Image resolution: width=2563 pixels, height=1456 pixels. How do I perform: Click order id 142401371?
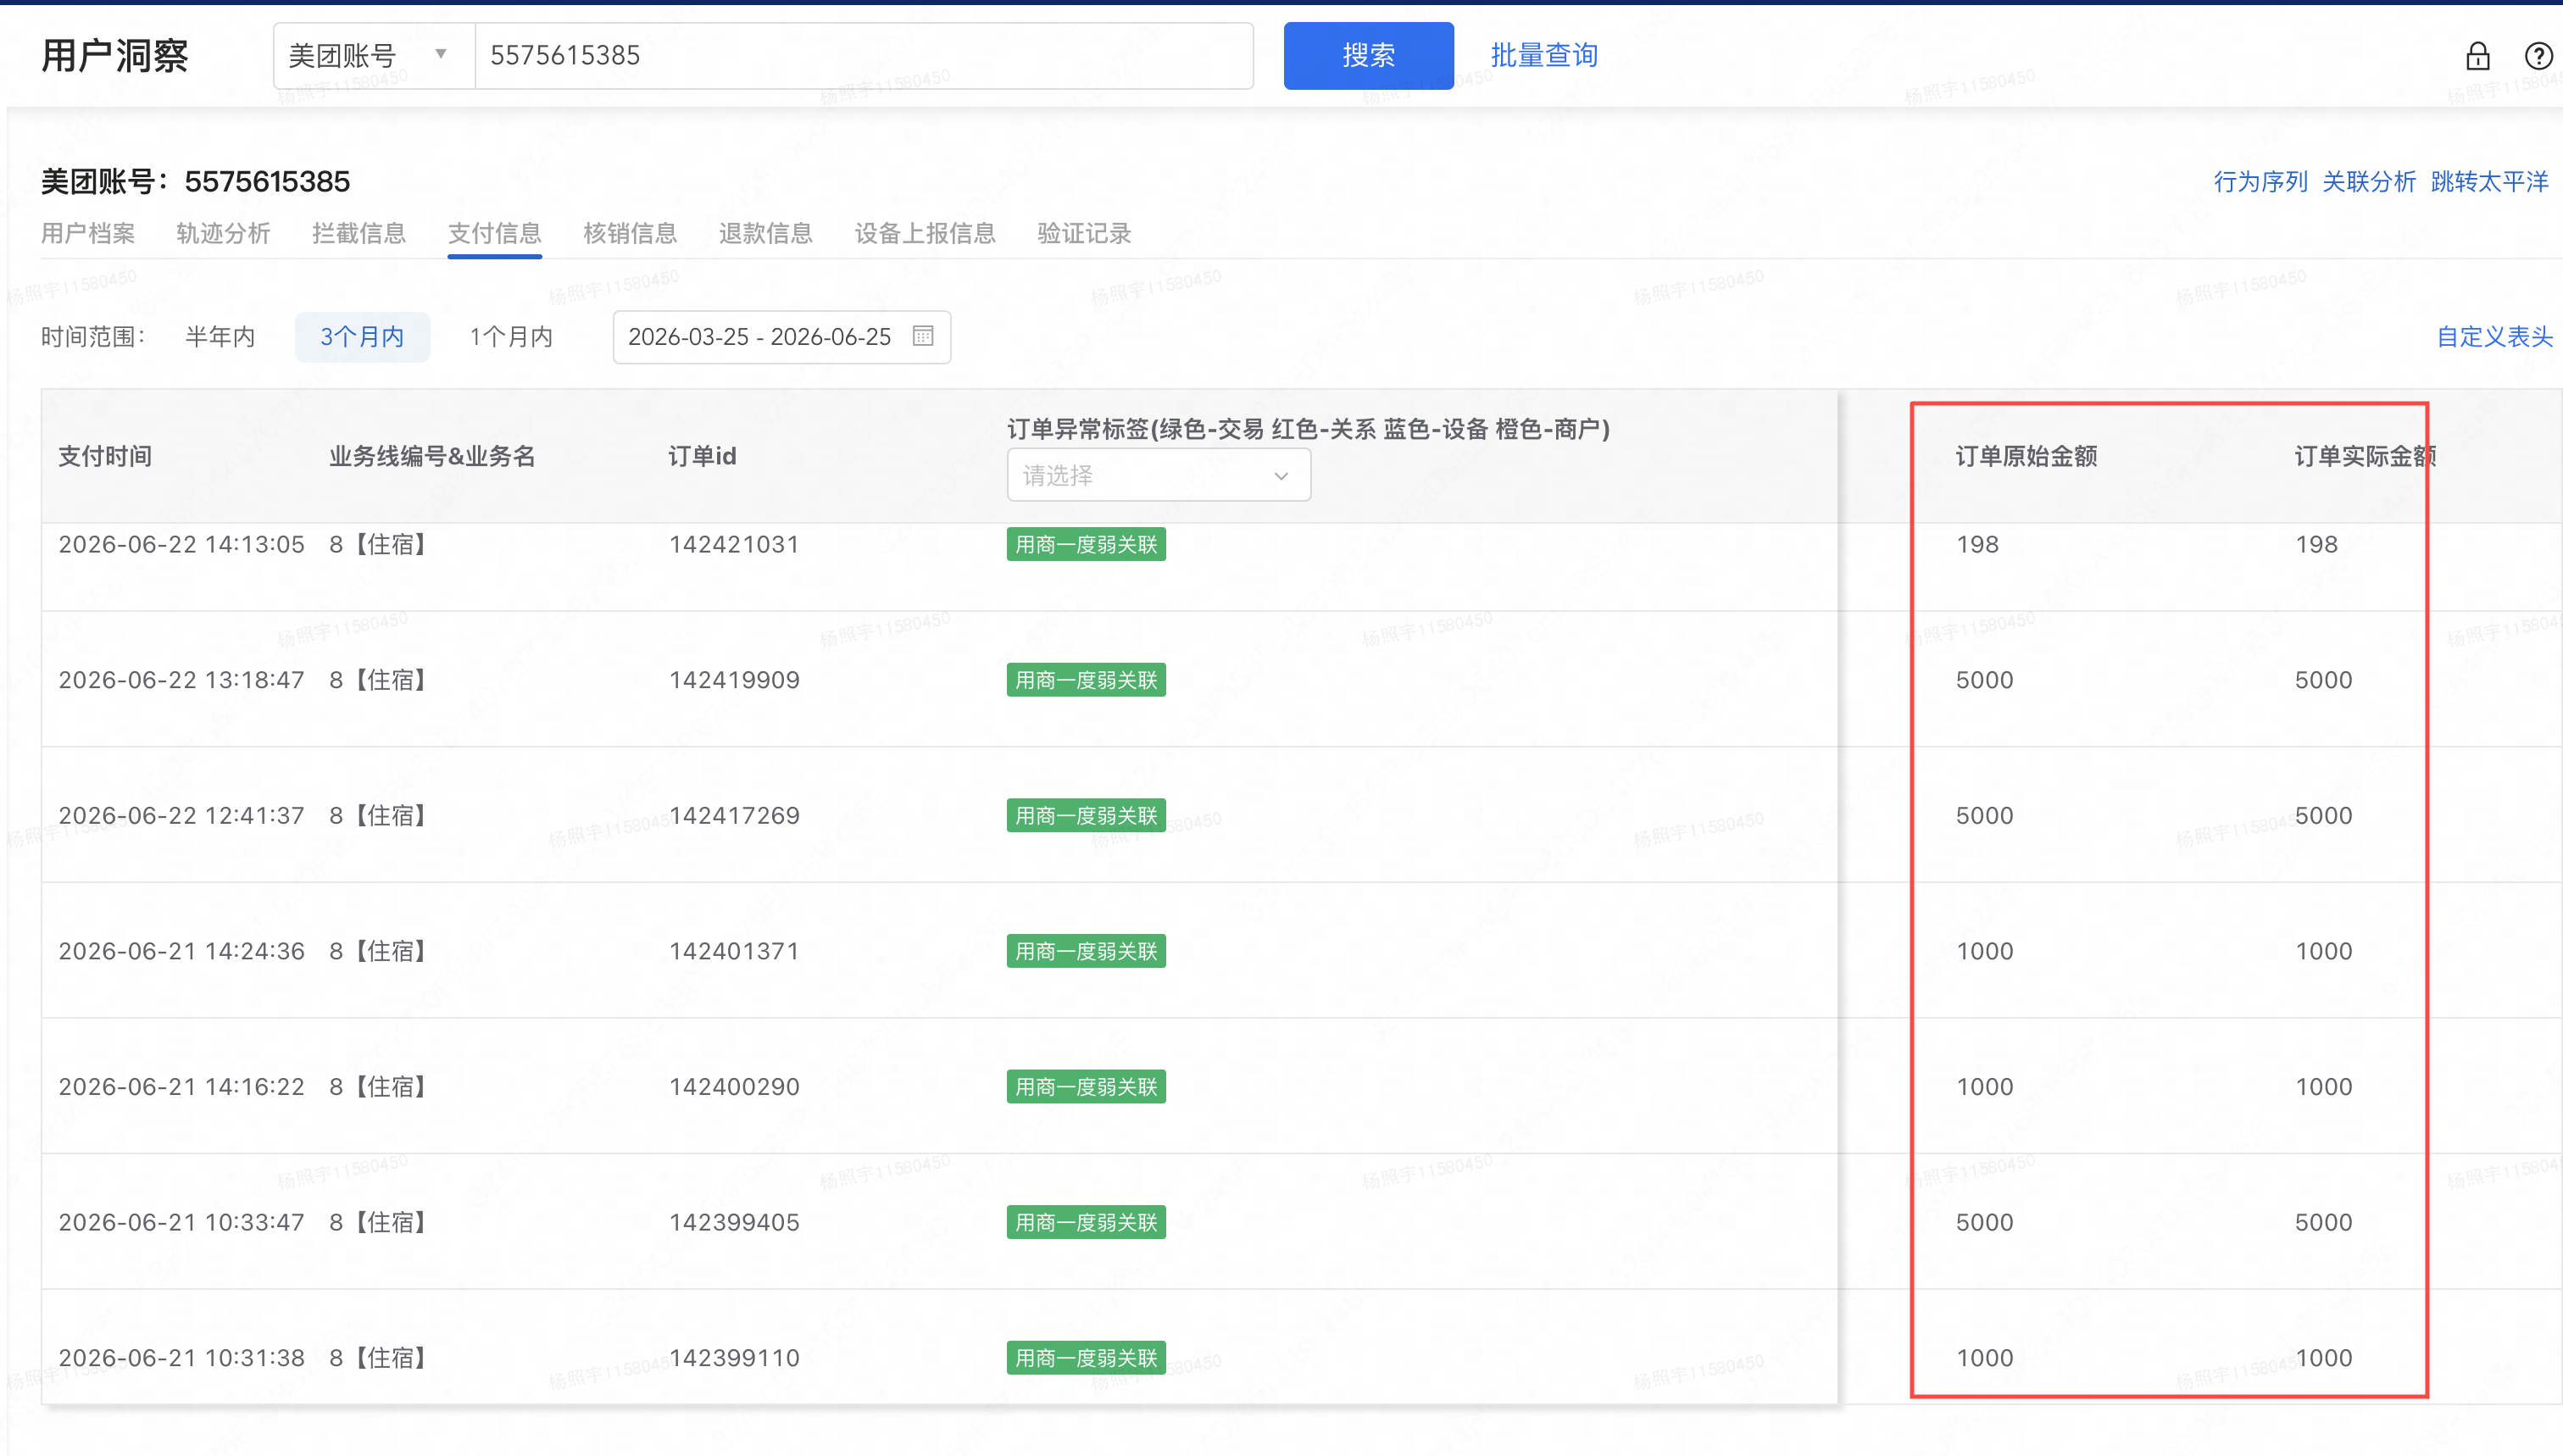(x=734, y=951)
